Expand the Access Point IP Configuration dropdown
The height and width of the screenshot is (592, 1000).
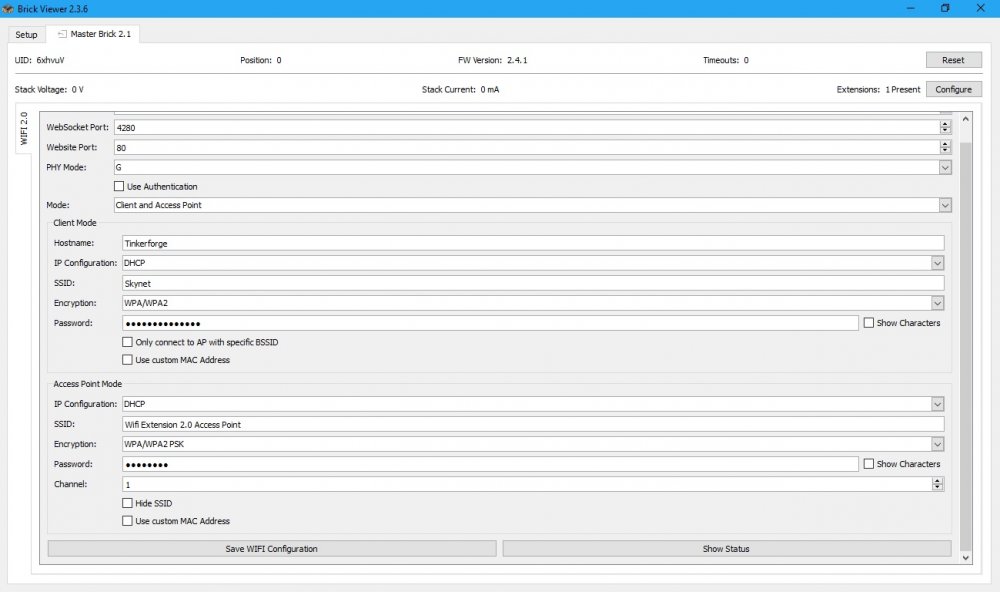(x=937, y=404)
